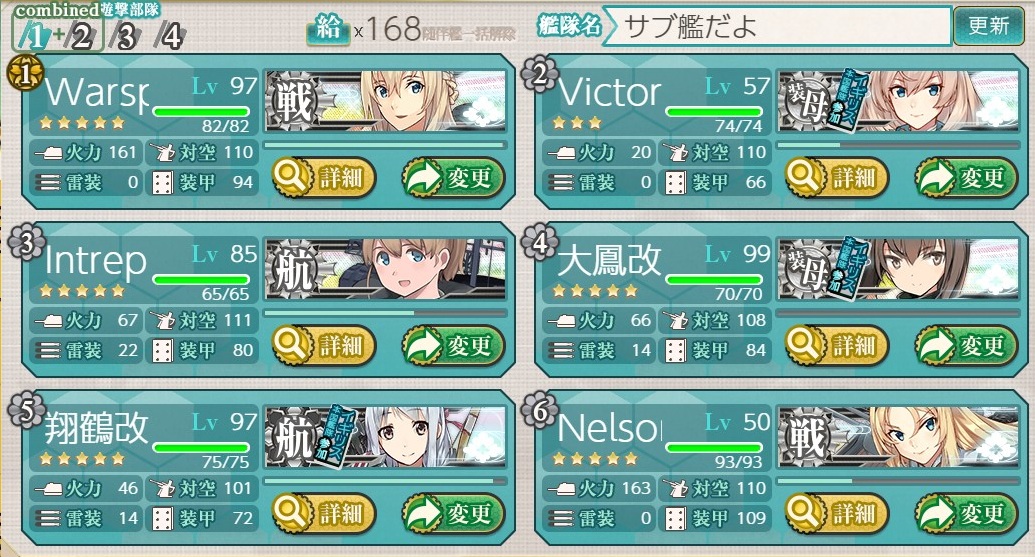
Task: Open 詳細 details for Taihou Kai
Action: (x=836, y=344)
